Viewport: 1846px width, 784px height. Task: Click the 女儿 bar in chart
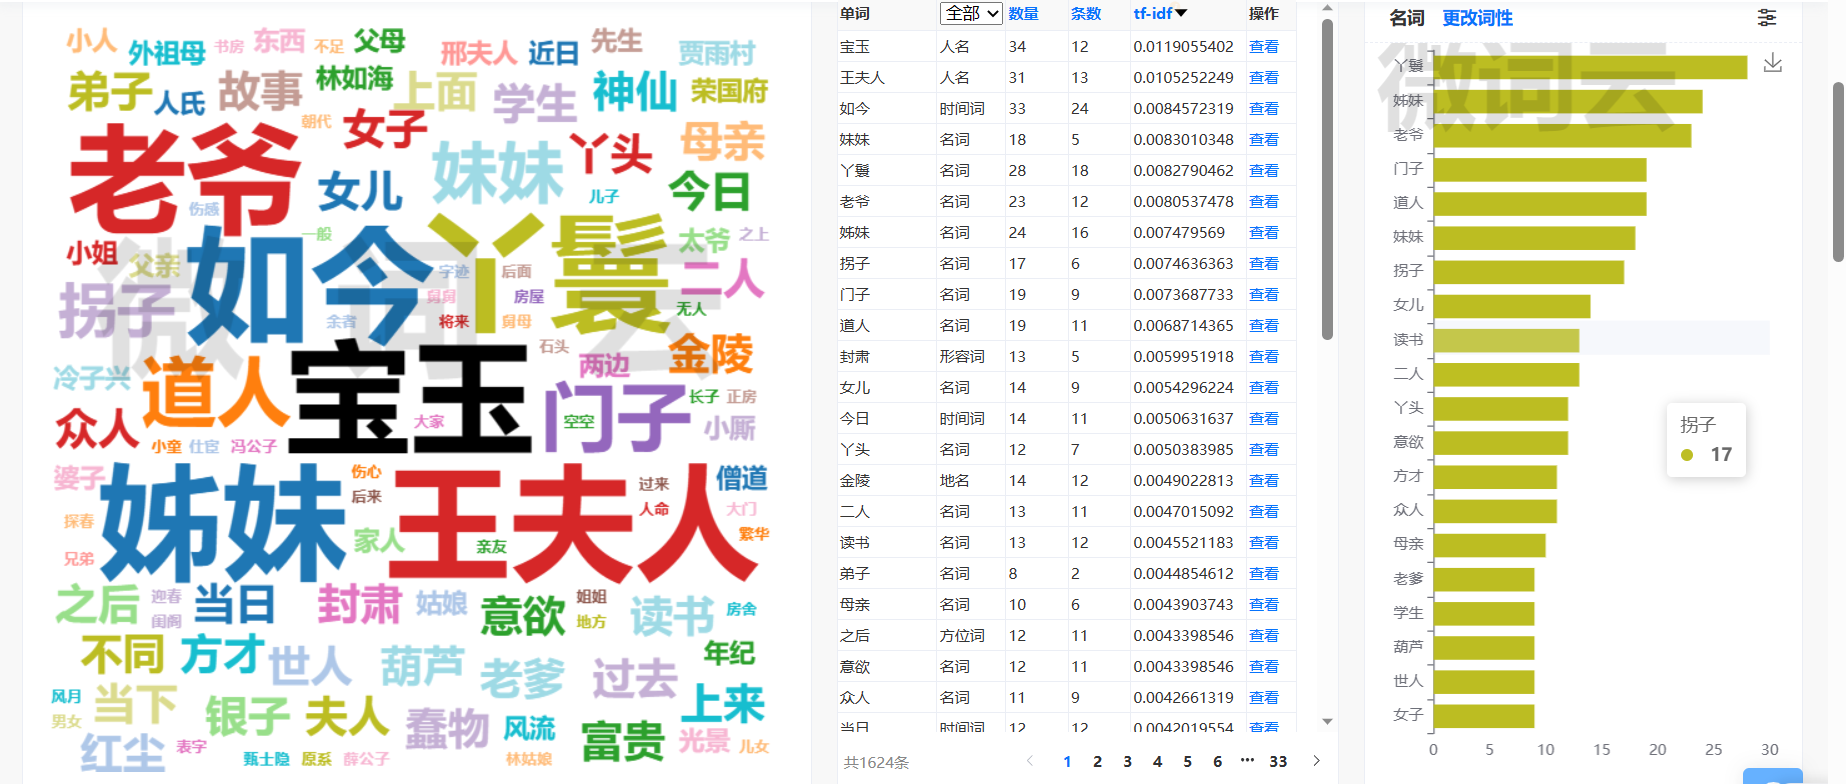coord(1512,306)
